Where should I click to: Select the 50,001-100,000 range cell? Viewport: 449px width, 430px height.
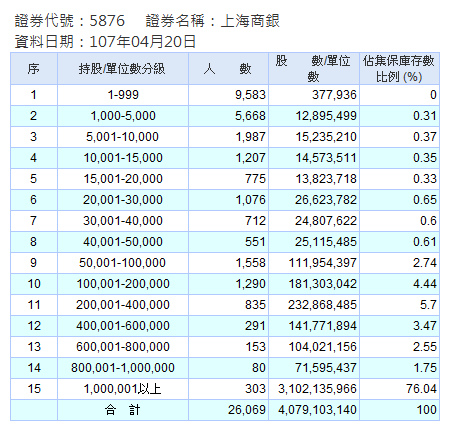(123, 263)
